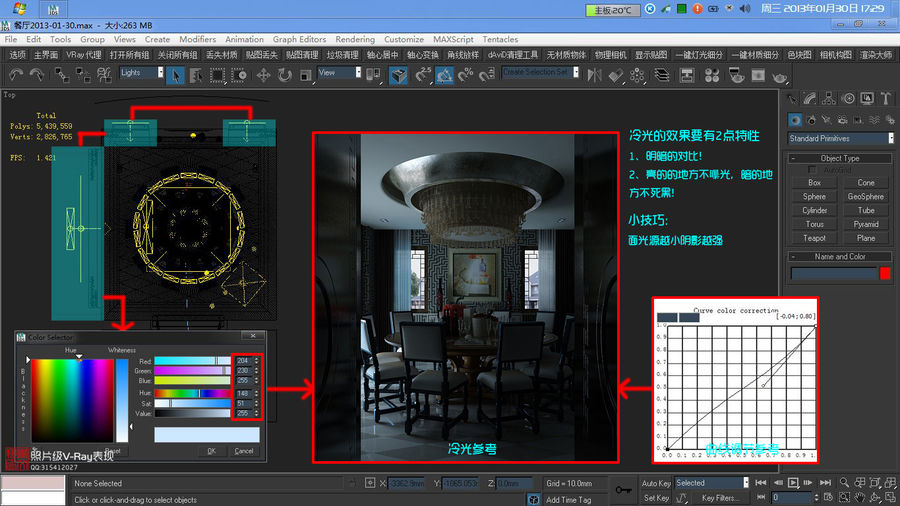Viewport: 900px width, 506px height.
Task: Click the Align tool icon
Action: (616, 75)
